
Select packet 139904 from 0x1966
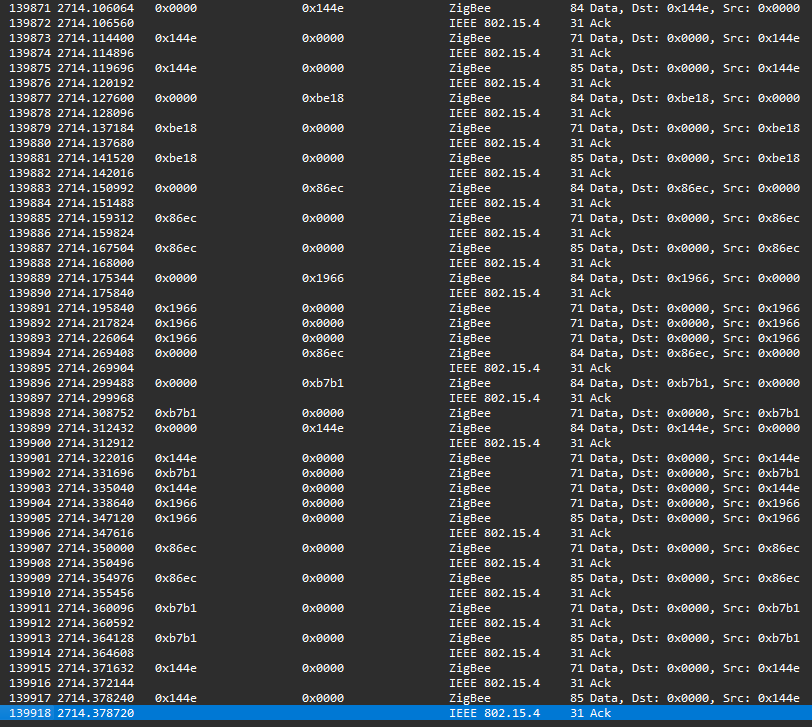(x=406, y=504)
